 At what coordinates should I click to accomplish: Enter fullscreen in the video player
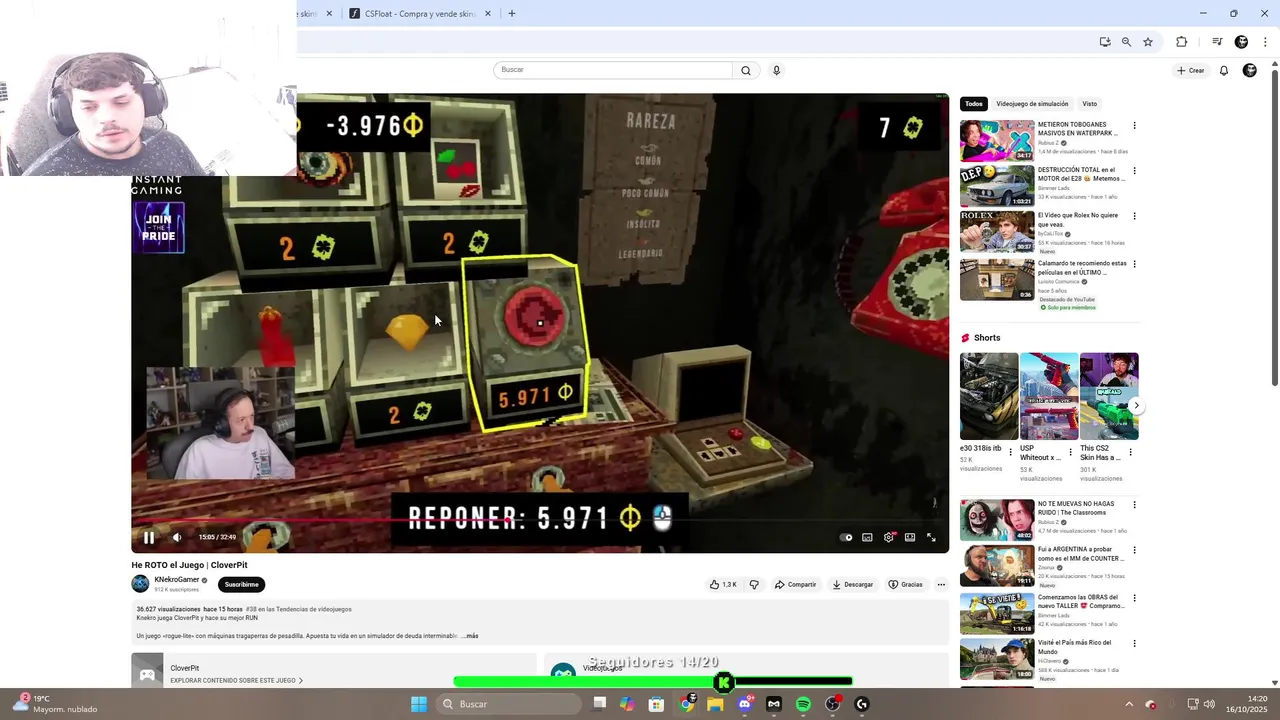pos(931,537)
